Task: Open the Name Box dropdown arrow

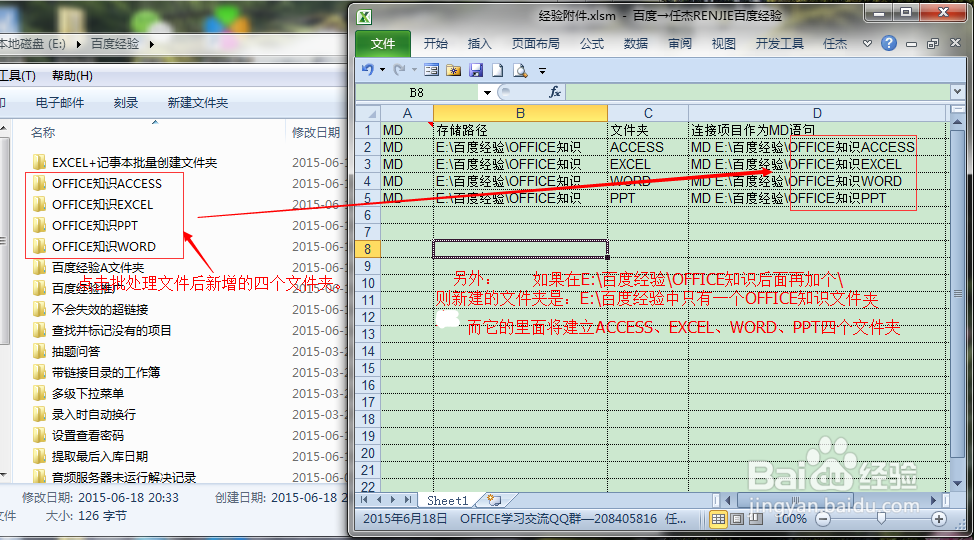Action: pos(488,93)
